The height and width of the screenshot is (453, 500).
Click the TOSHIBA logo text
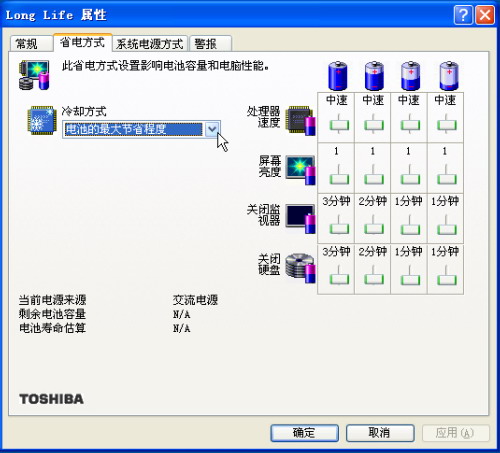coord(51,399)
